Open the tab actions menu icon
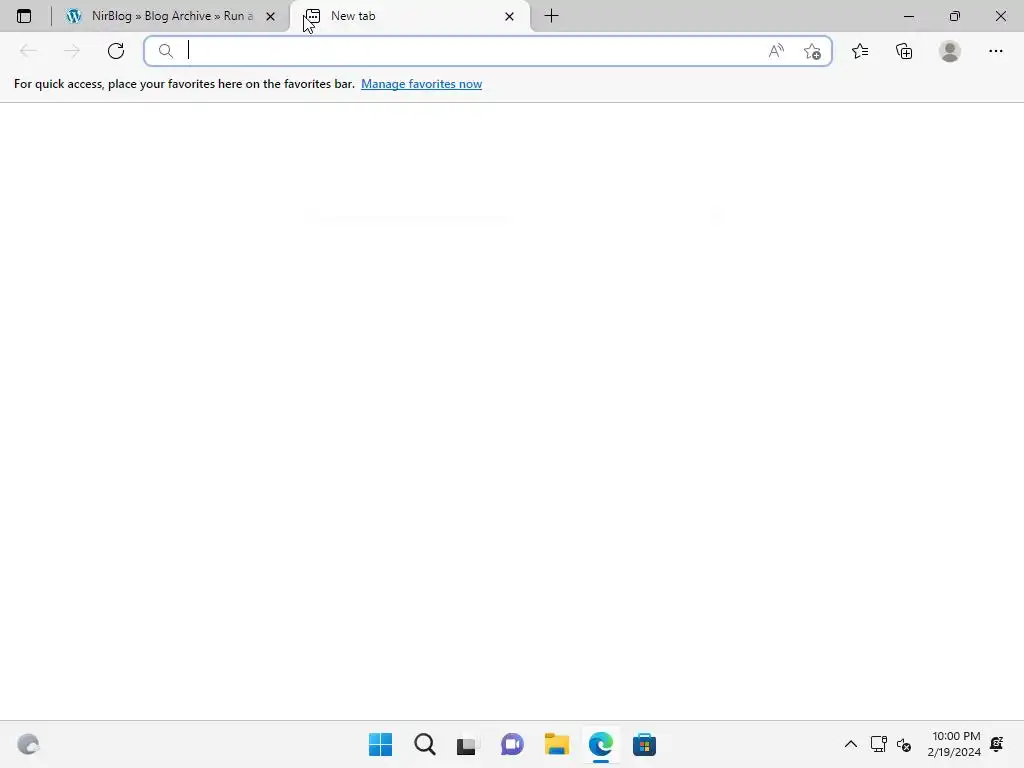 24,16
